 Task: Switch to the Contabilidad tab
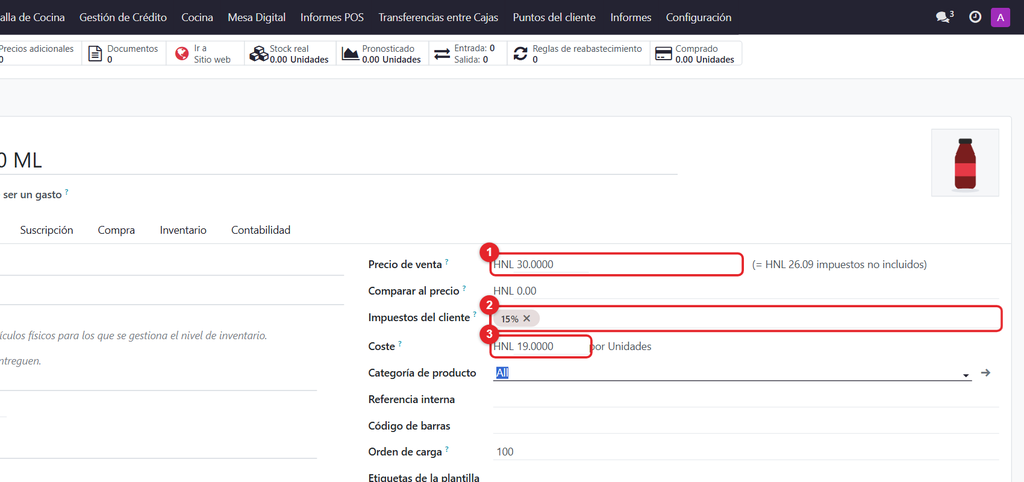coord(261,230)
